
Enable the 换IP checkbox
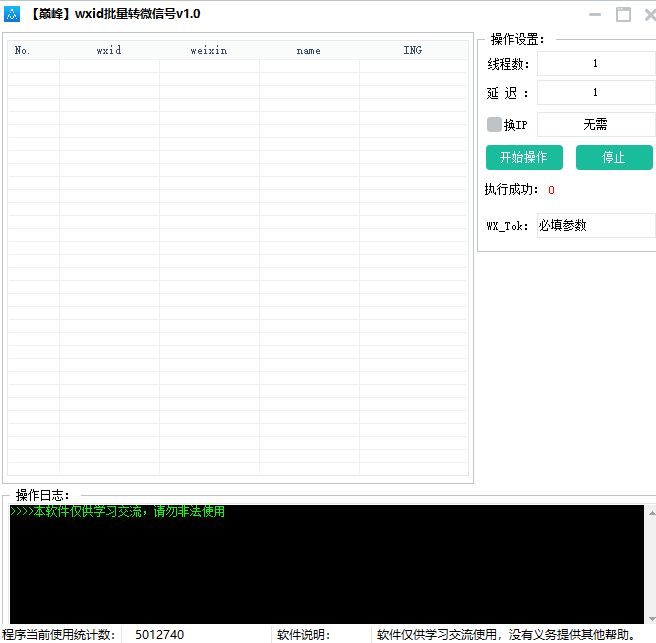494,125
